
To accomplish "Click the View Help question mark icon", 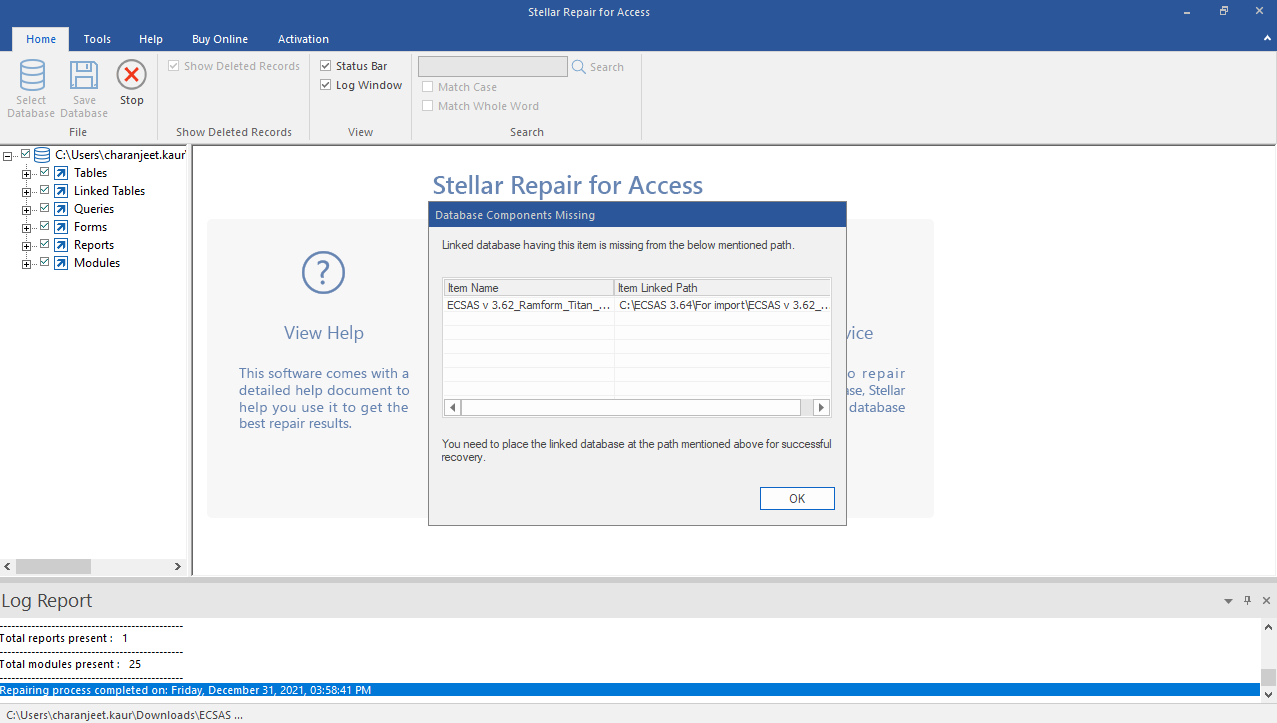I will [323, 272].
